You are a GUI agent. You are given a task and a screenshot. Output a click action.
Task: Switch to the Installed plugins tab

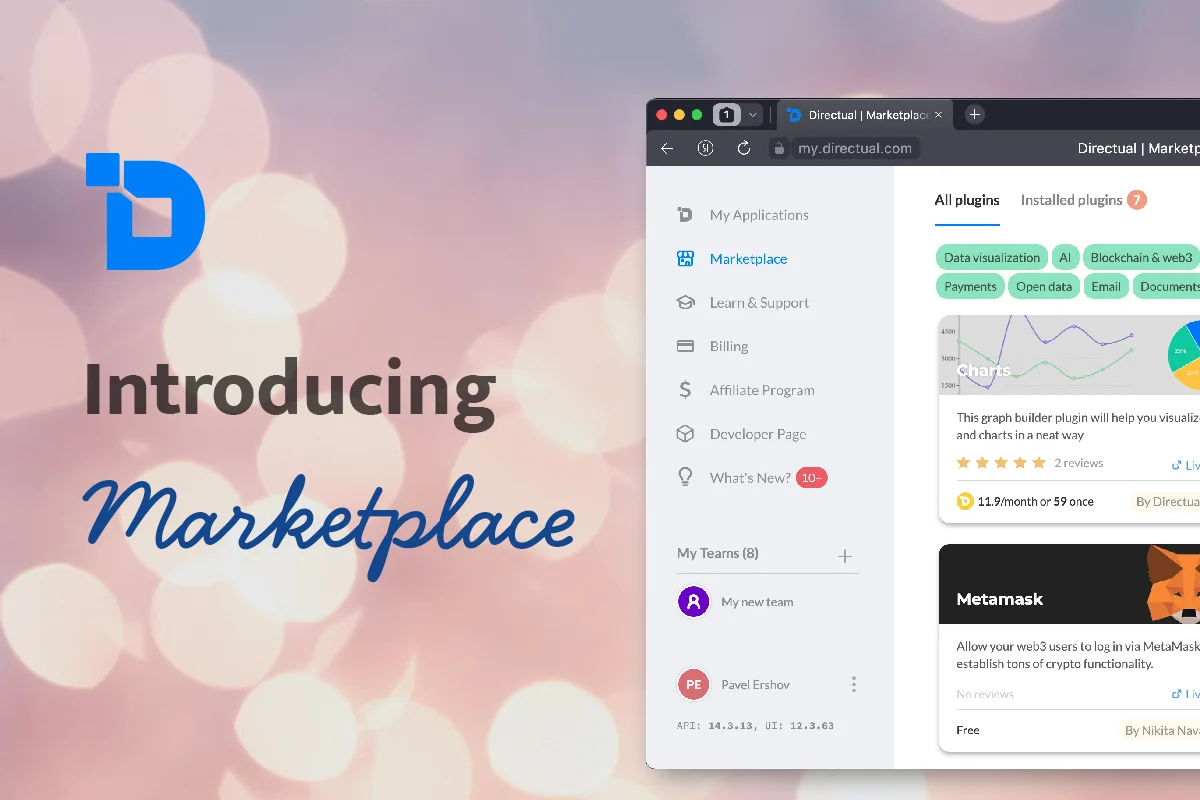[1072, 200]
